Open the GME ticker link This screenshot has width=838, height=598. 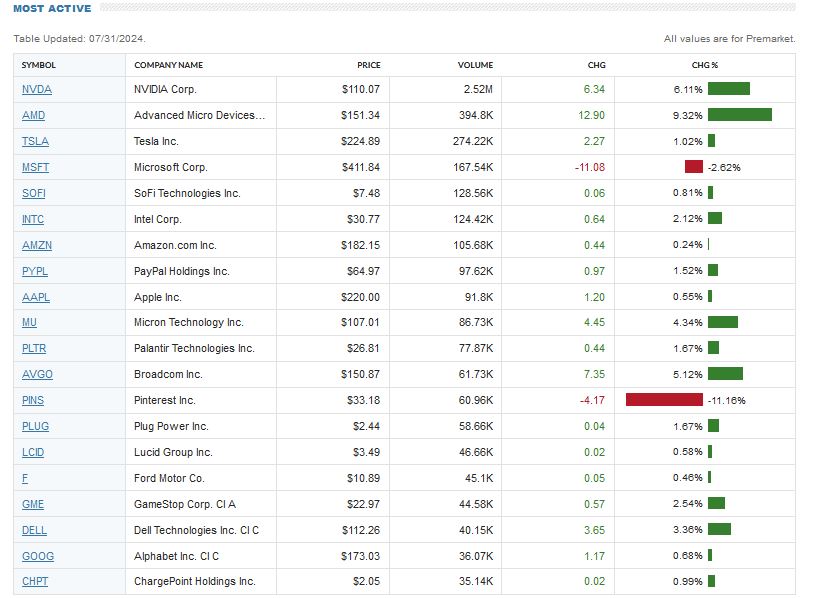pos(33,504)
